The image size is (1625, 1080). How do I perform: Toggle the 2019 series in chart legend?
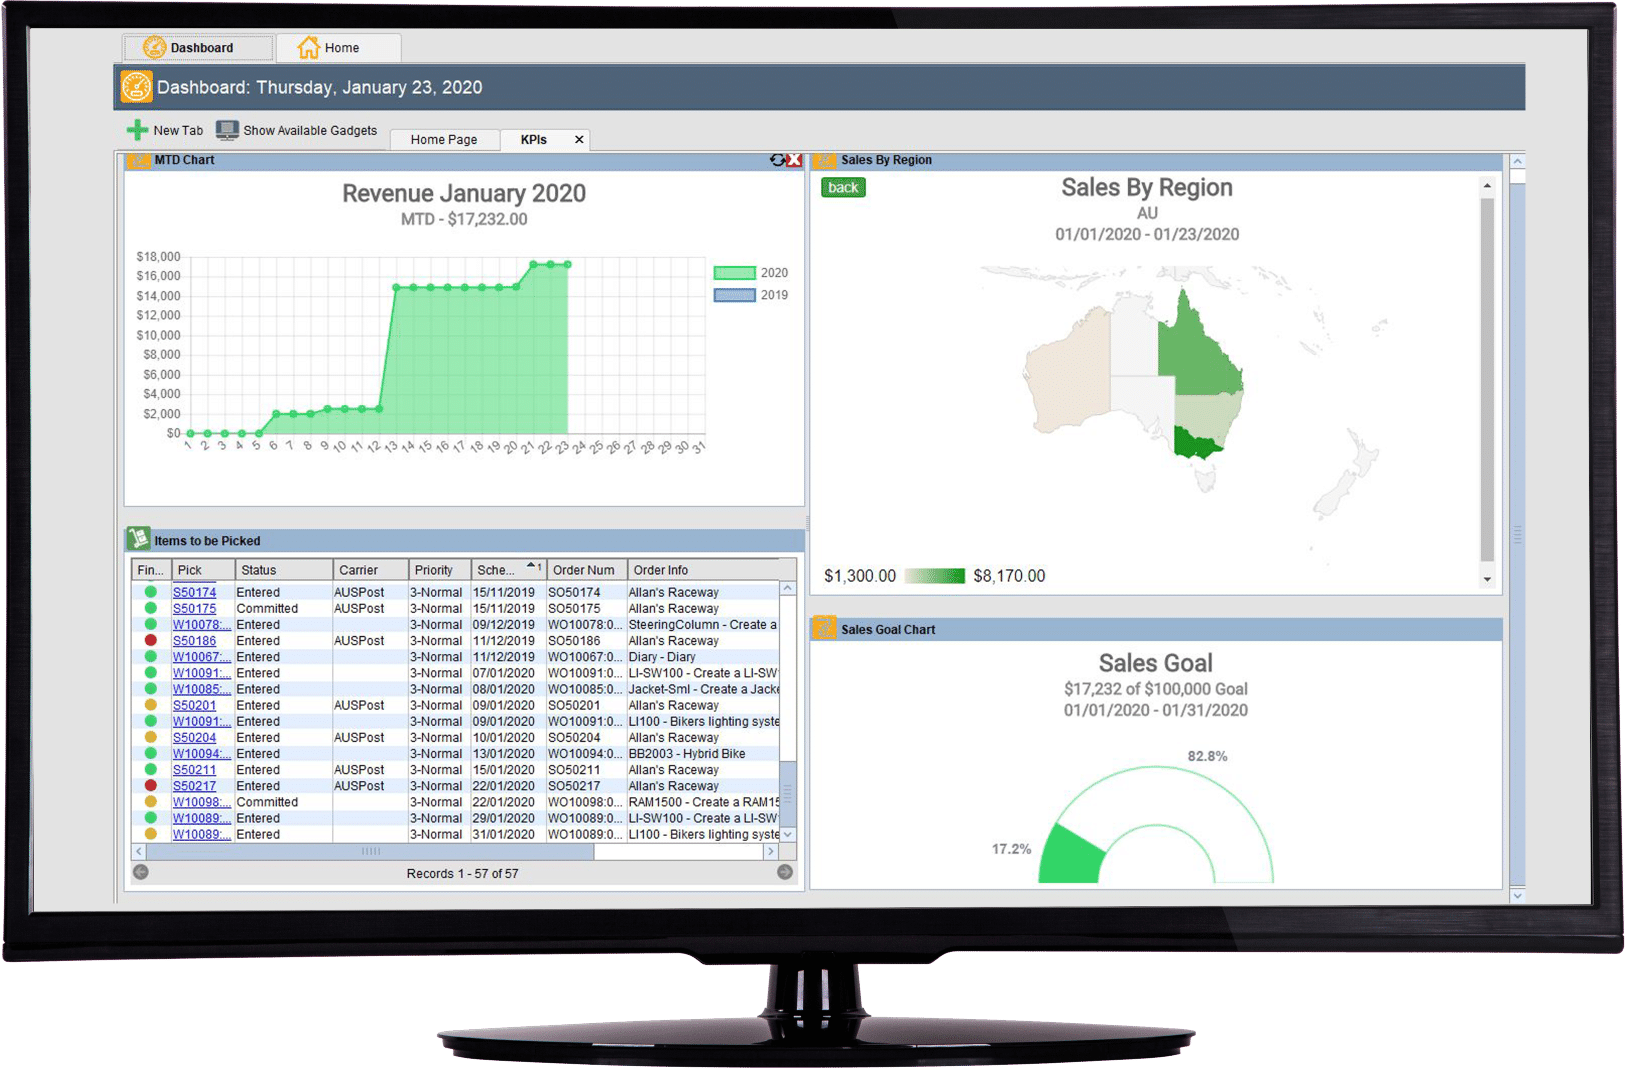[x=750, y=295]
